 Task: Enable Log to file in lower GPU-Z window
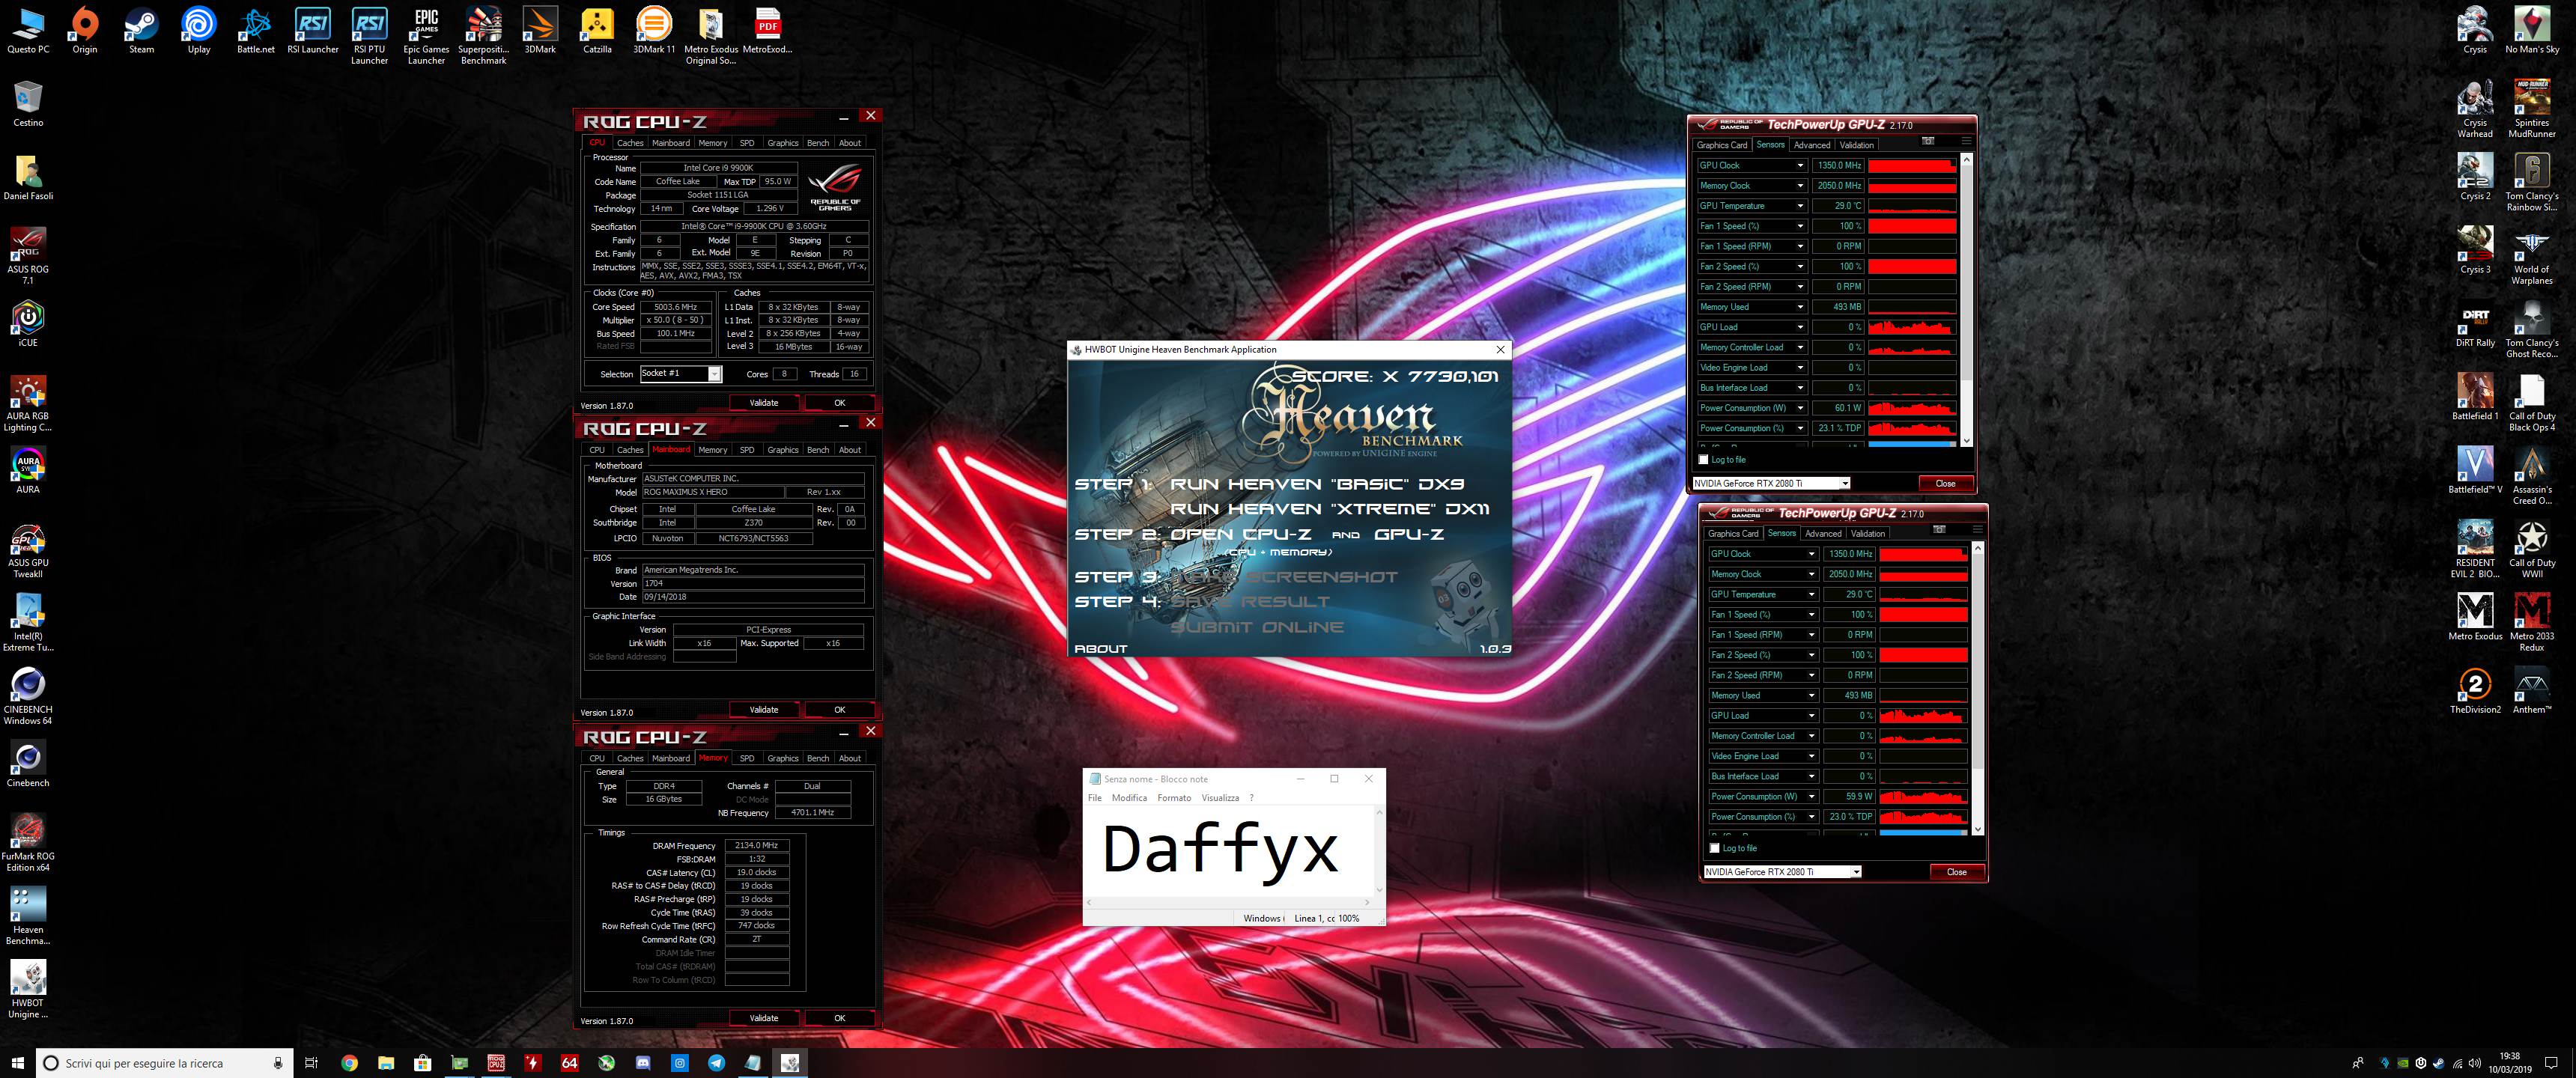click(x=1715, y=848)
